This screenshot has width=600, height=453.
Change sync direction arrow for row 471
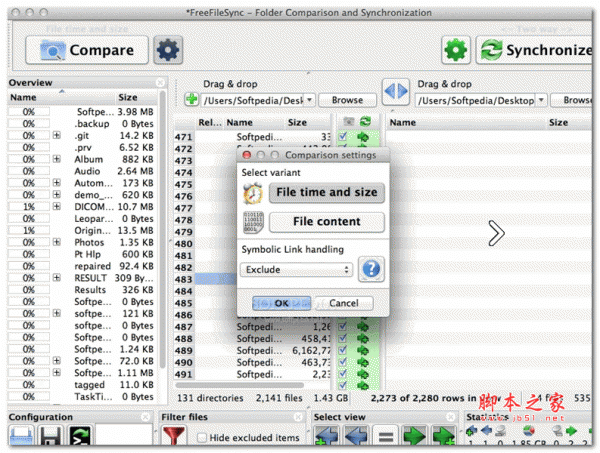pos(363,137)
